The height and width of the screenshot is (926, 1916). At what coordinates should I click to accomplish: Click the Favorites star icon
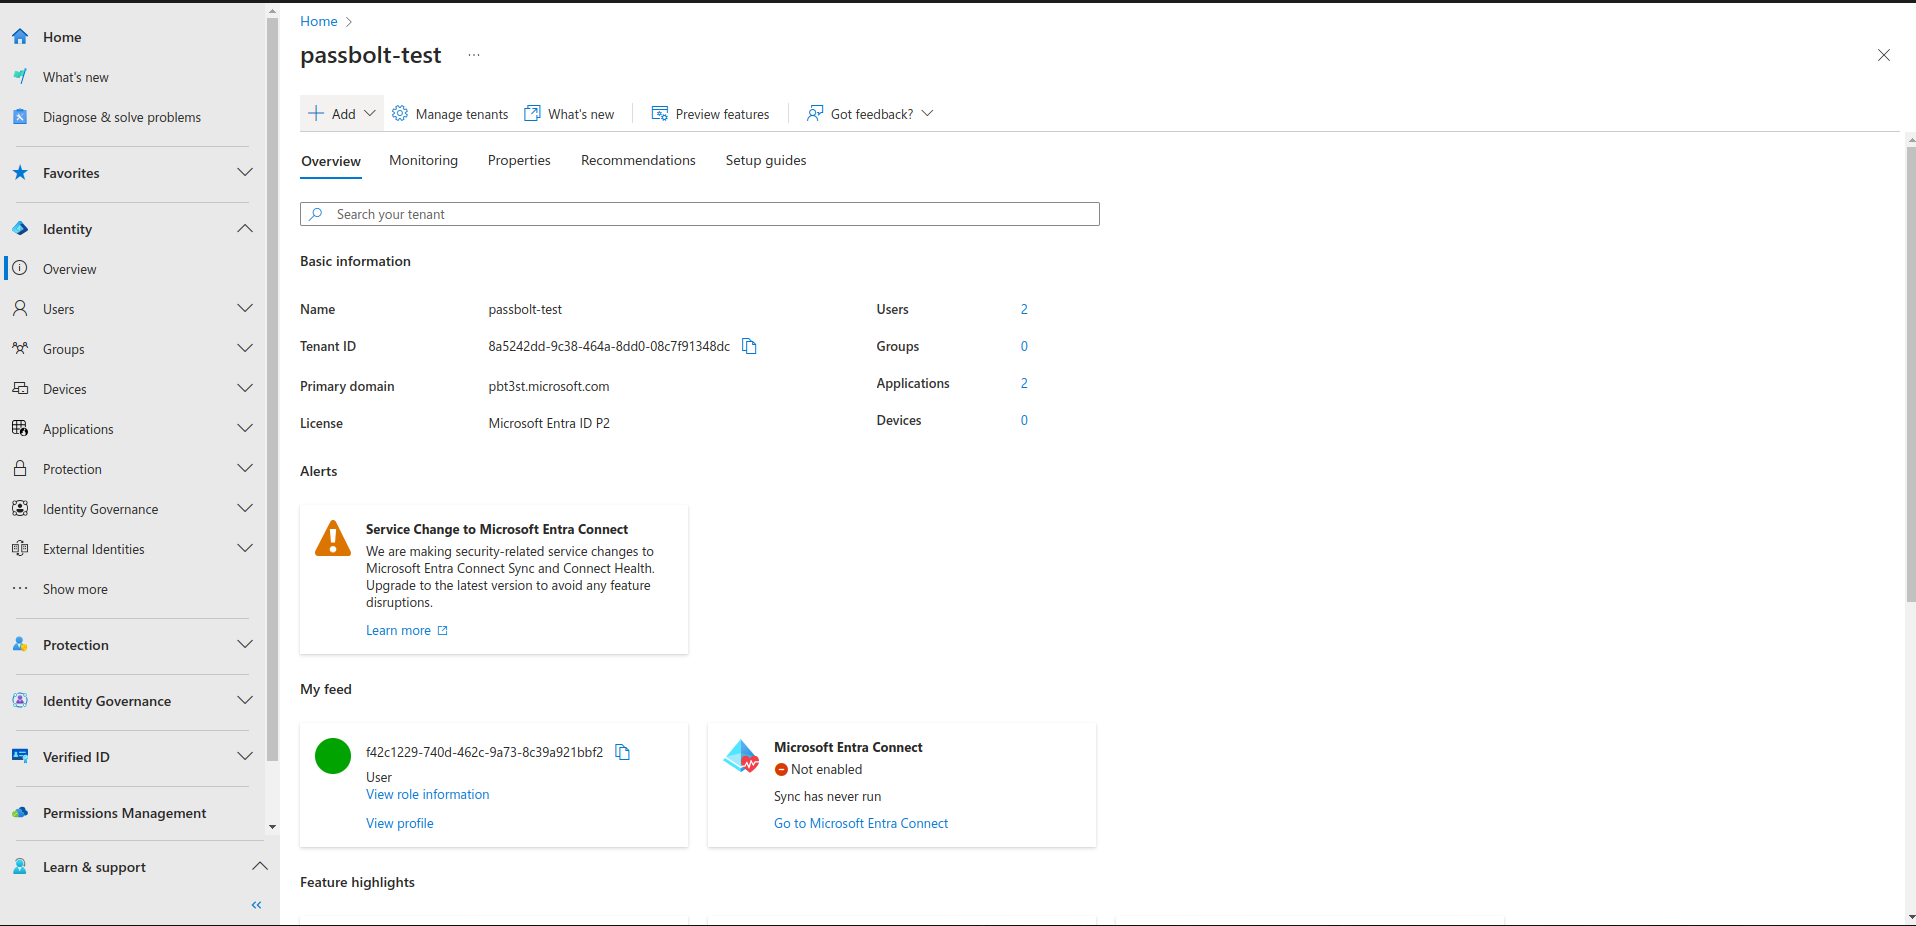point(20,173)
